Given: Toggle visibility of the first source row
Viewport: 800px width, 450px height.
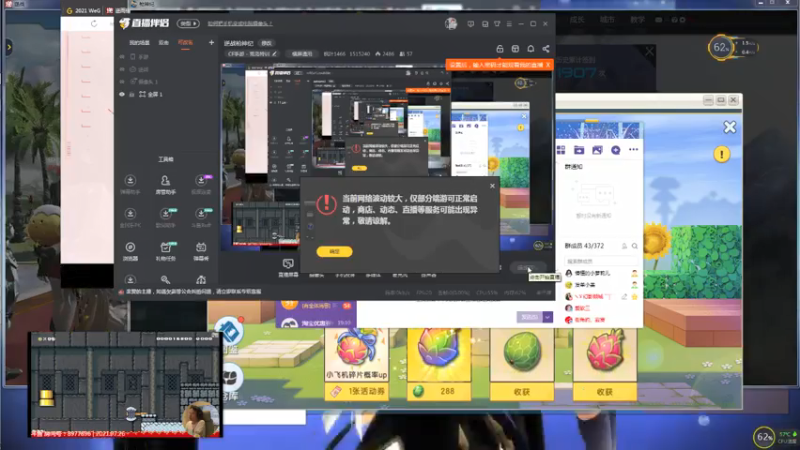Looking at the screenshot, I should (122, 57).
